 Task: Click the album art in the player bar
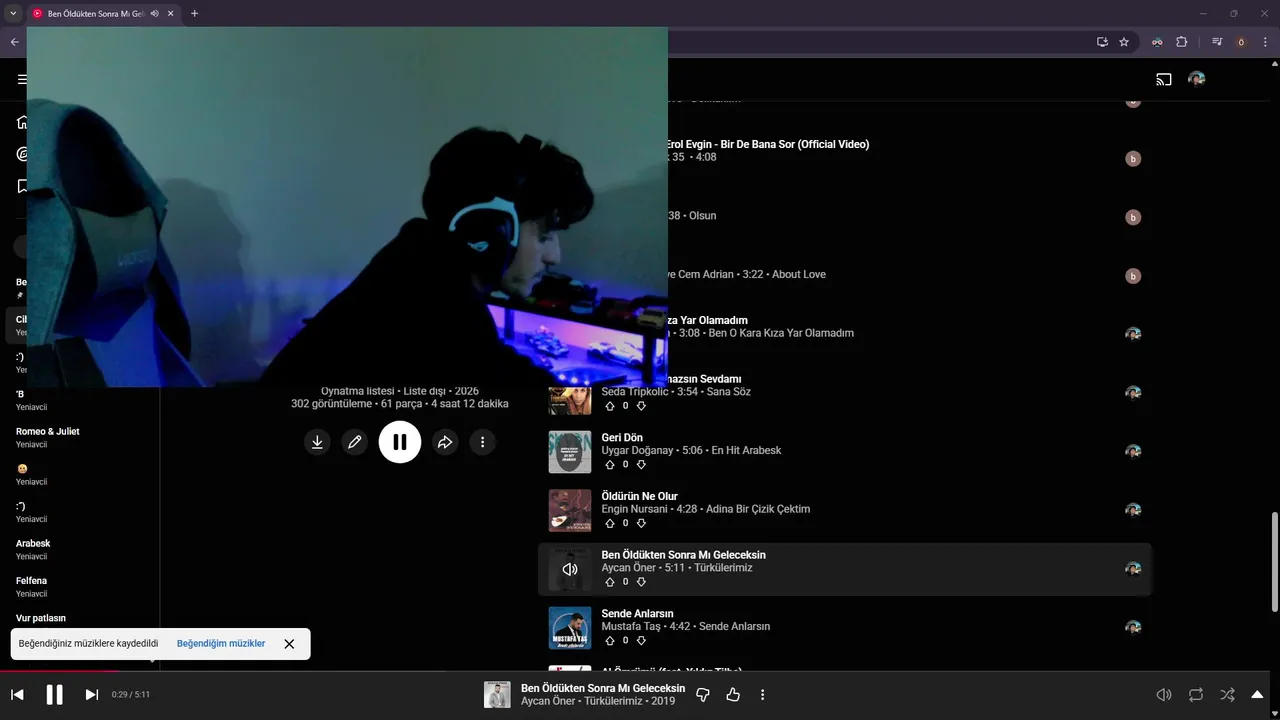point(497,694)
